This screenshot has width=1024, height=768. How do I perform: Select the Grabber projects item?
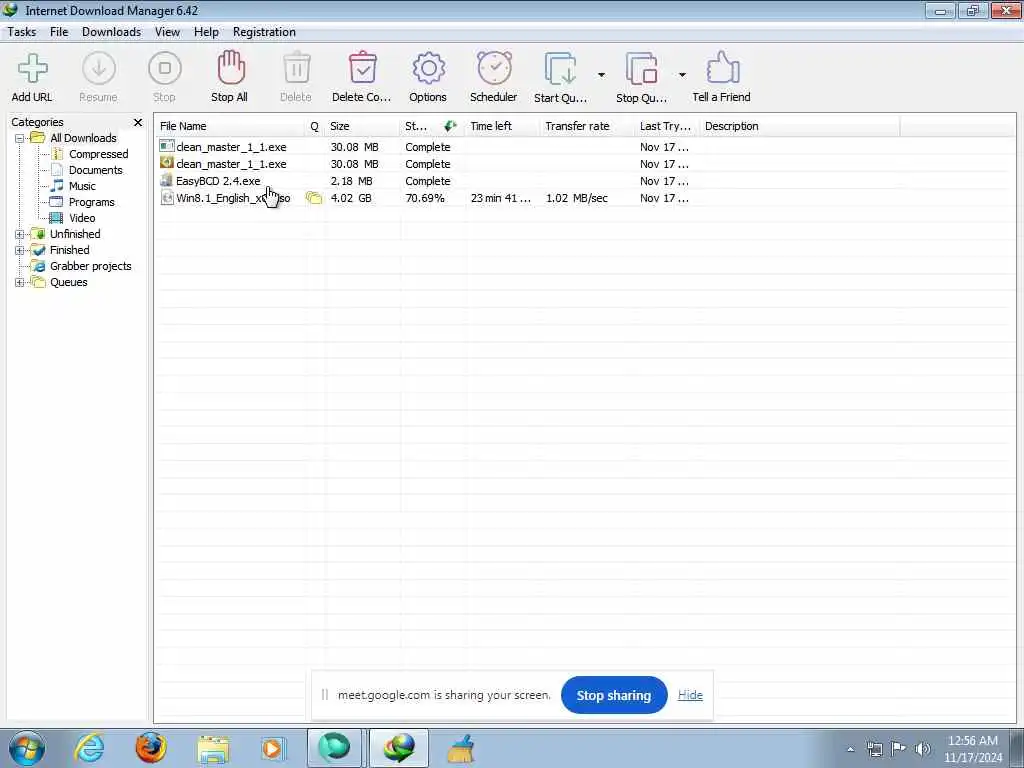coord(90,266)
